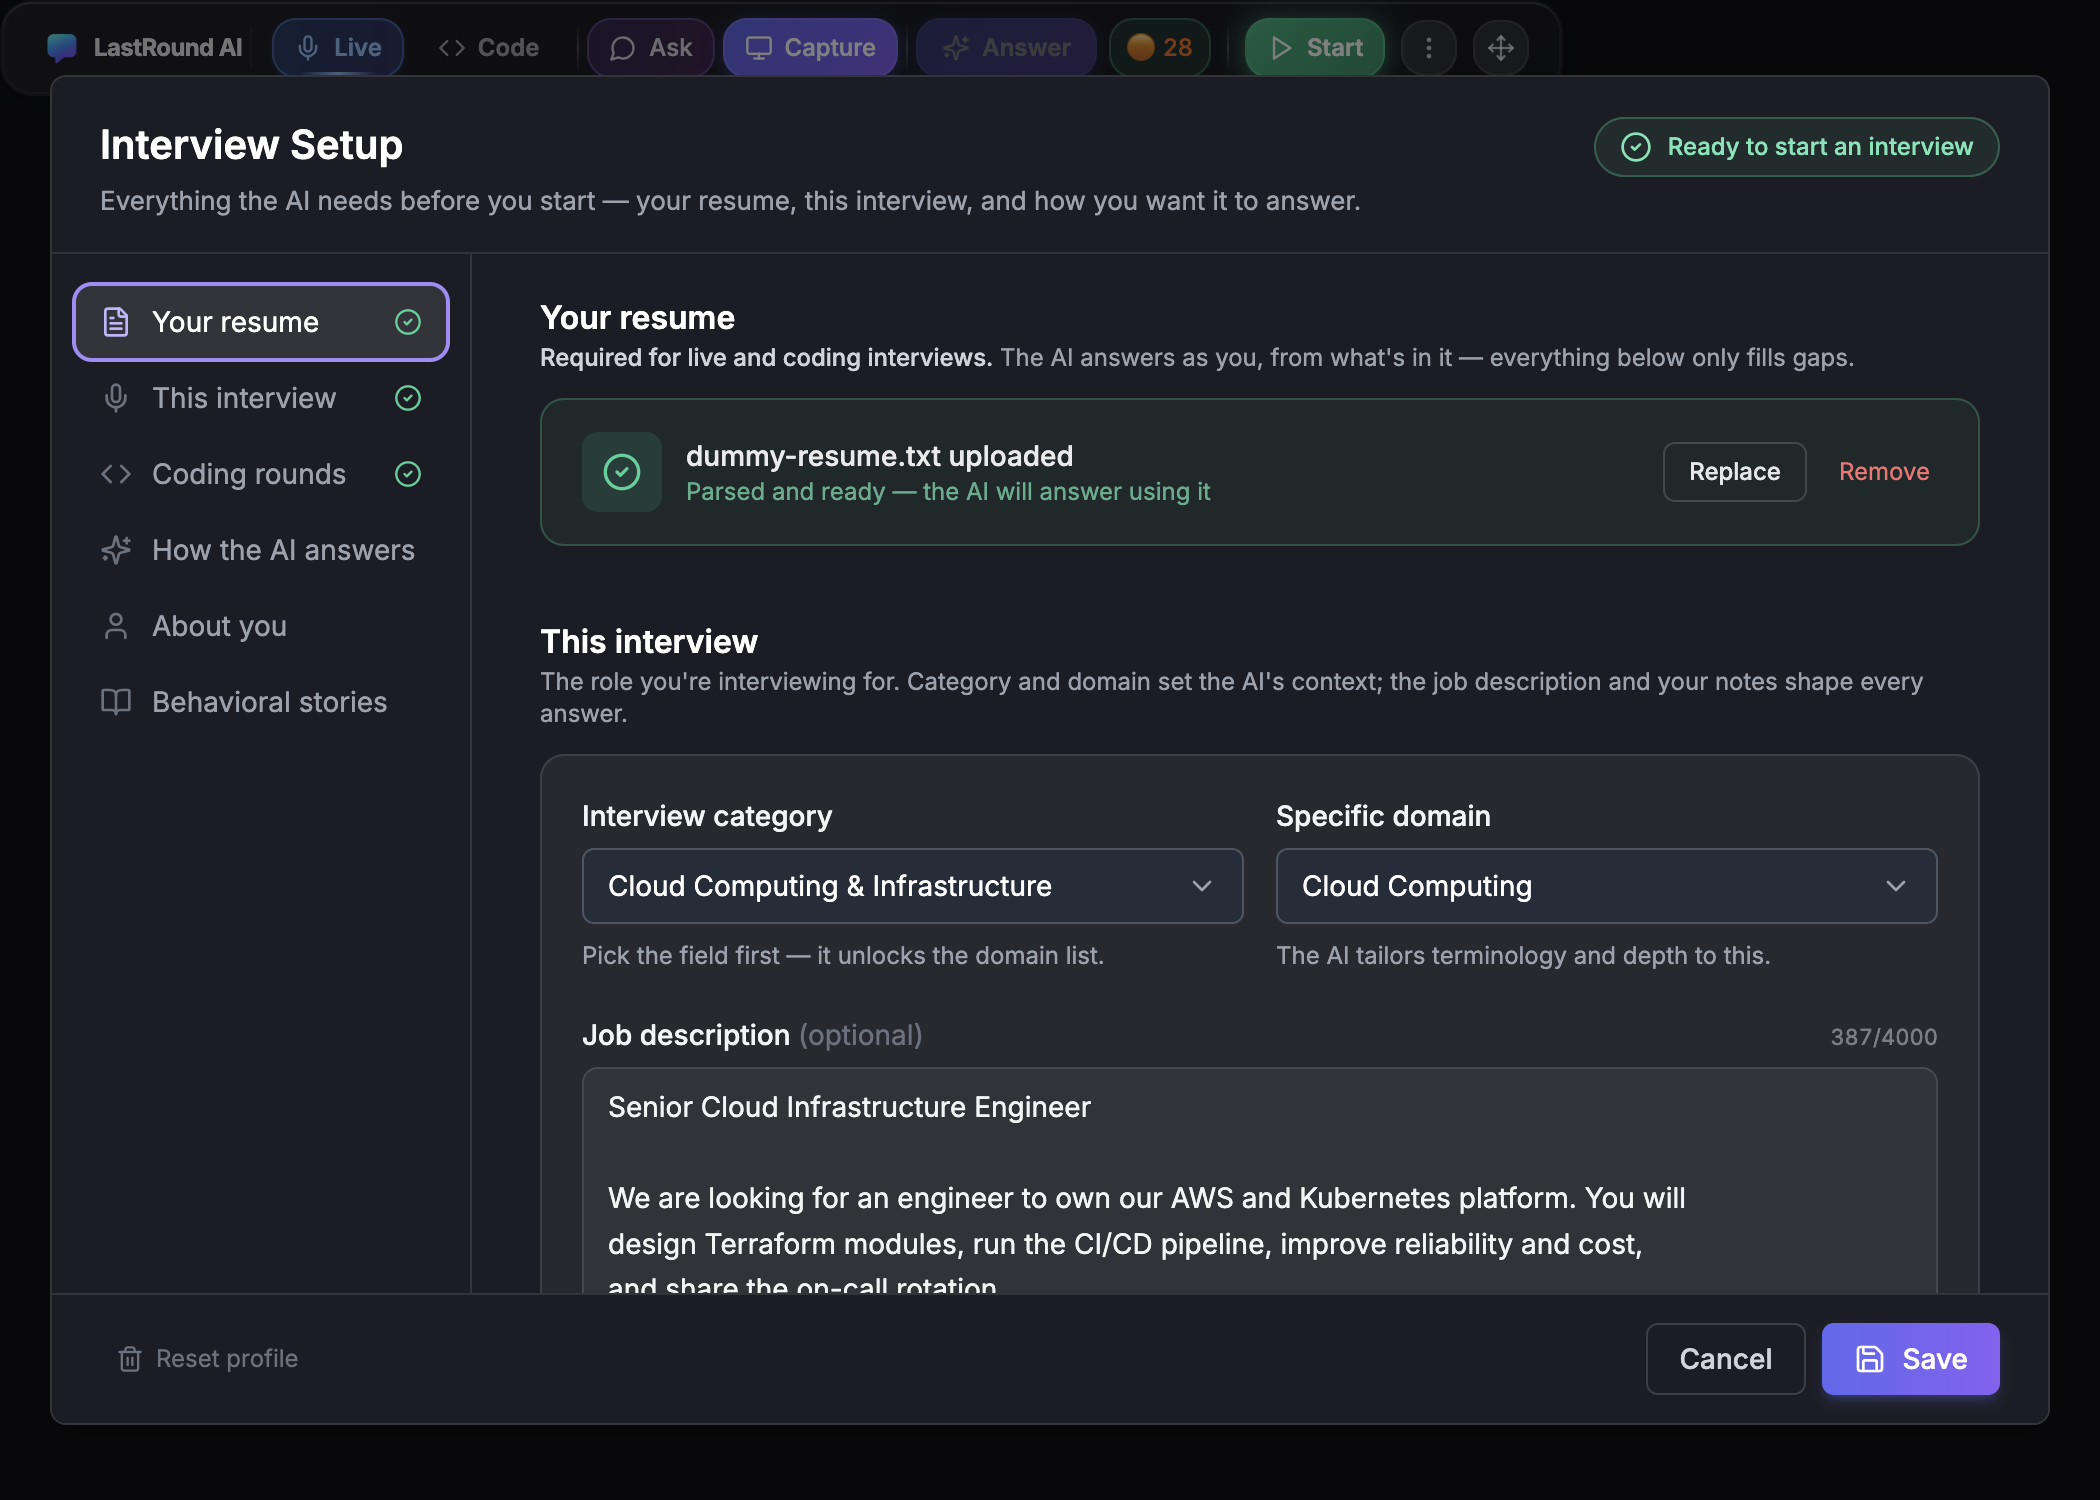The width and height of the screenshot is (2100, 1500).
Task: Click the dummy-resume.txt uploaded filename
Action: click(879, 456)
